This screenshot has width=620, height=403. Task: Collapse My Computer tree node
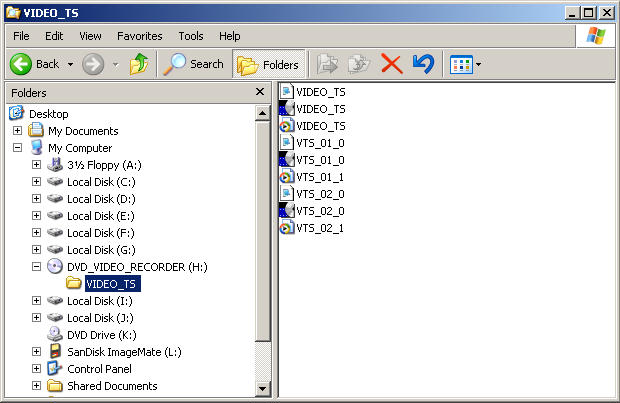[17, 148]
